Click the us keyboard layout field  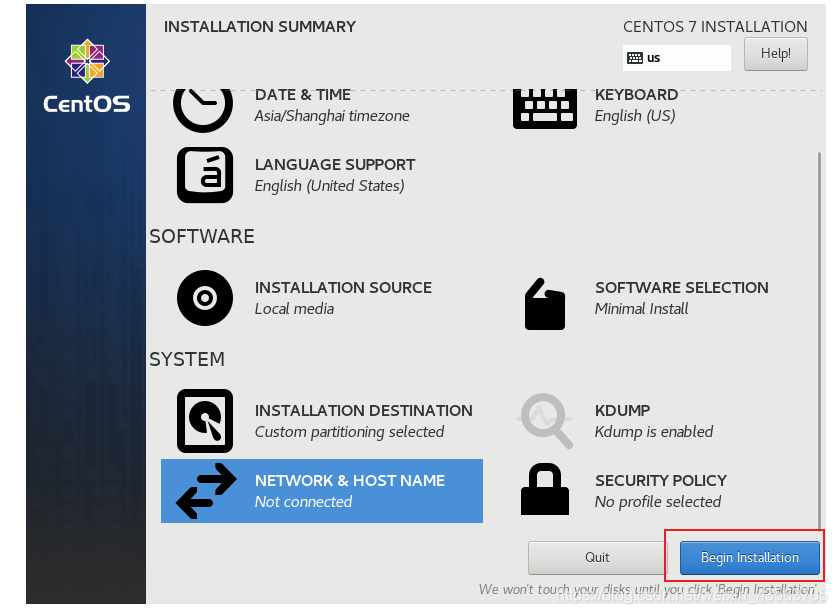[x=677, y=58]
